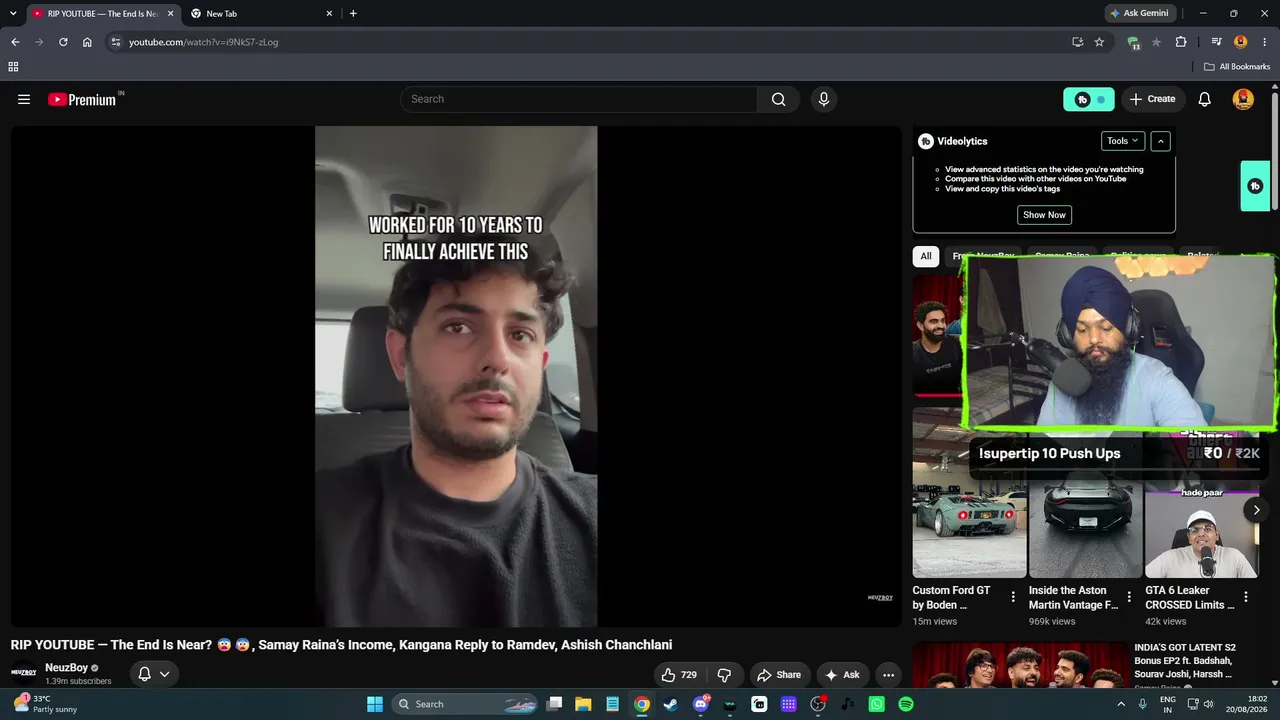Open the Chrome tab search dropdown

(13, 13)
